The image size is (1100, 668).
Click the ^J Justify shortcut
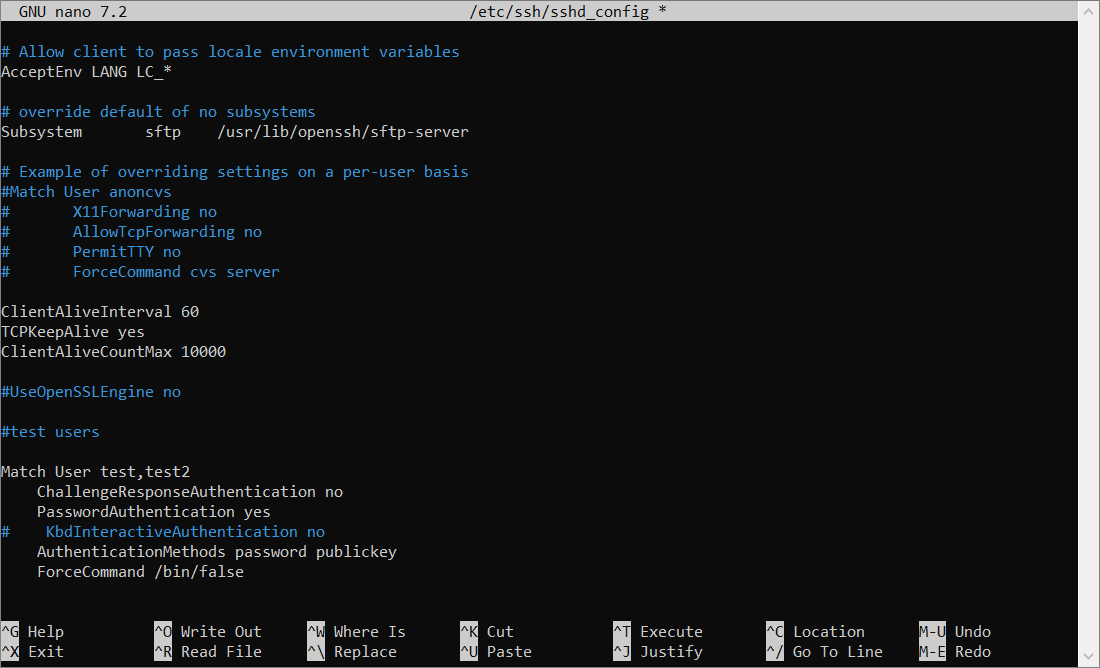(658, 652)
